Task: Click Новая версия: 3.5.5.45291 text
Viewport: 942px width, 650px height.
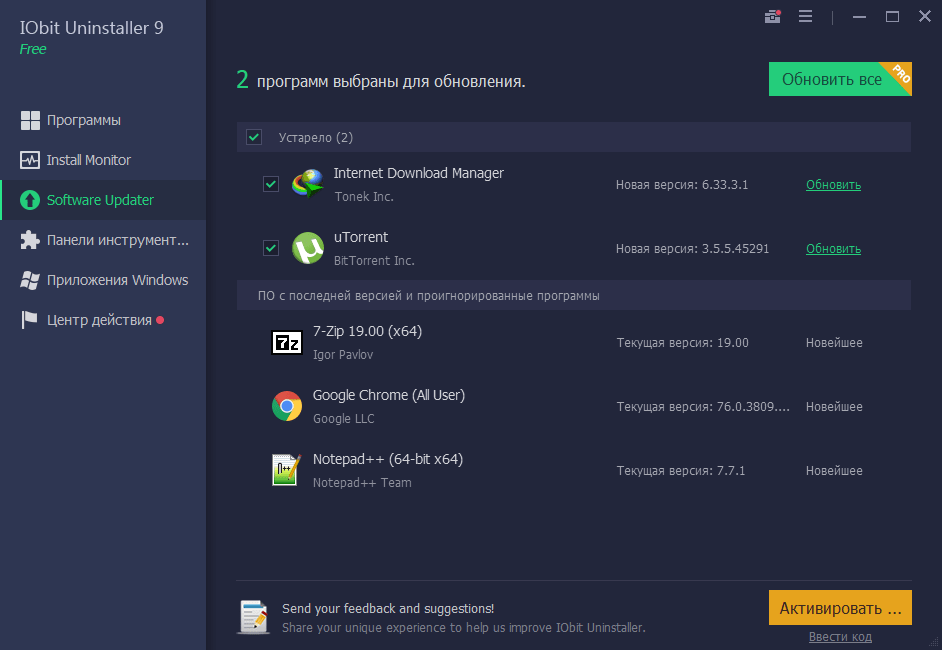Action: (x=692, y=249)
